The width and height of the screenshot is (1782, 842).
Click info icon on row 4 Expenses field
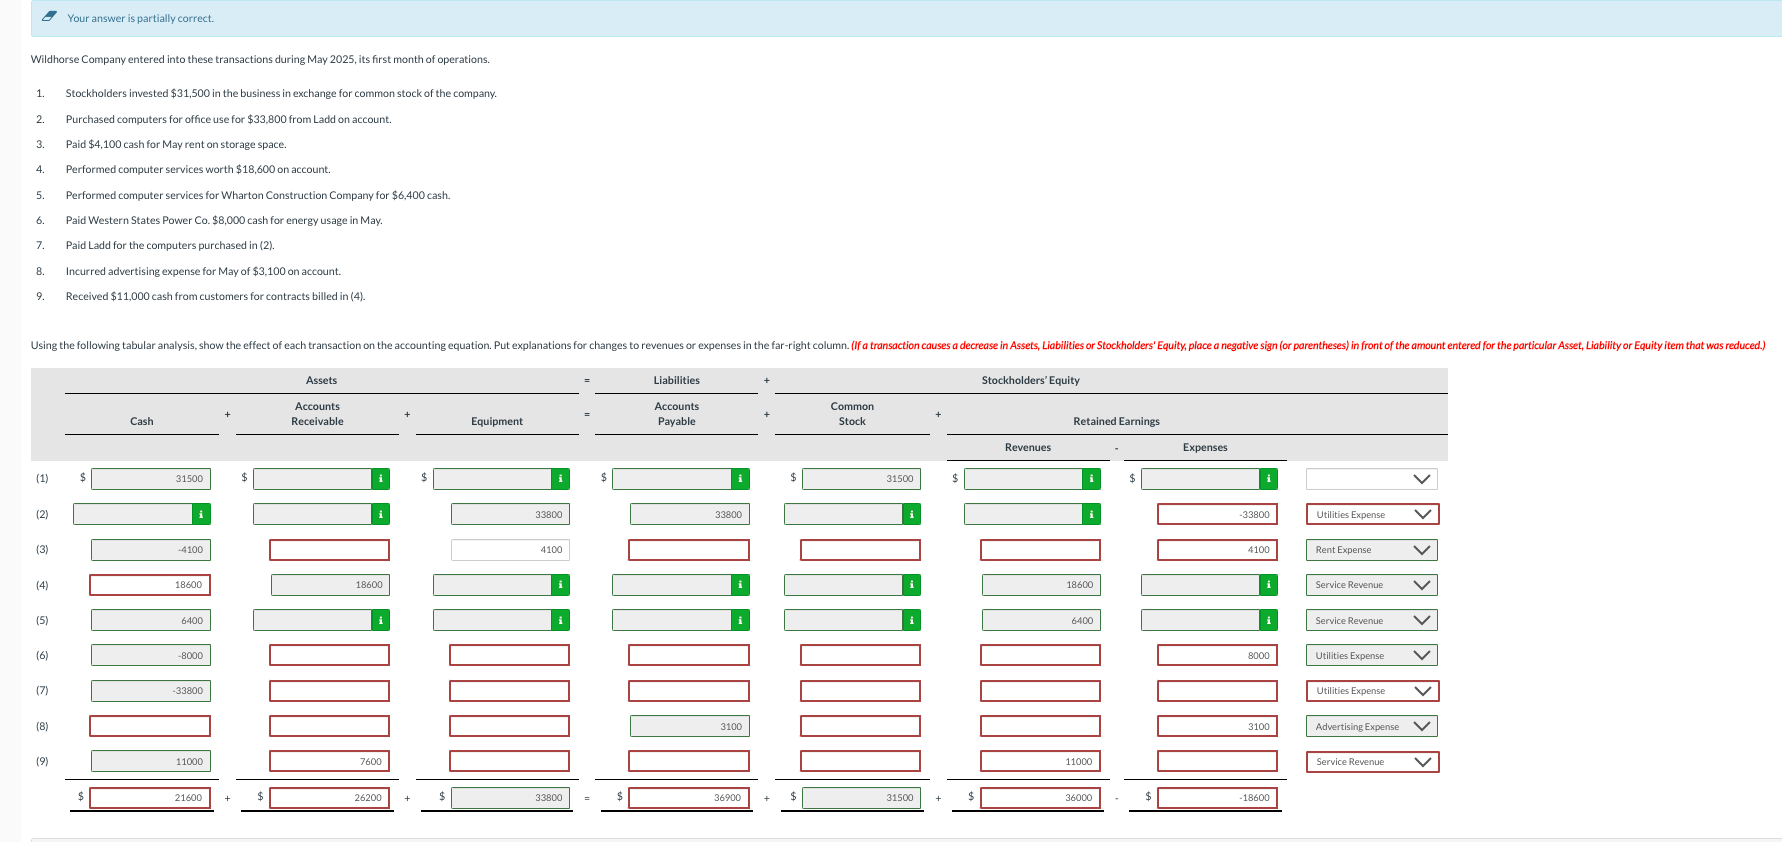pos(1269,585)
